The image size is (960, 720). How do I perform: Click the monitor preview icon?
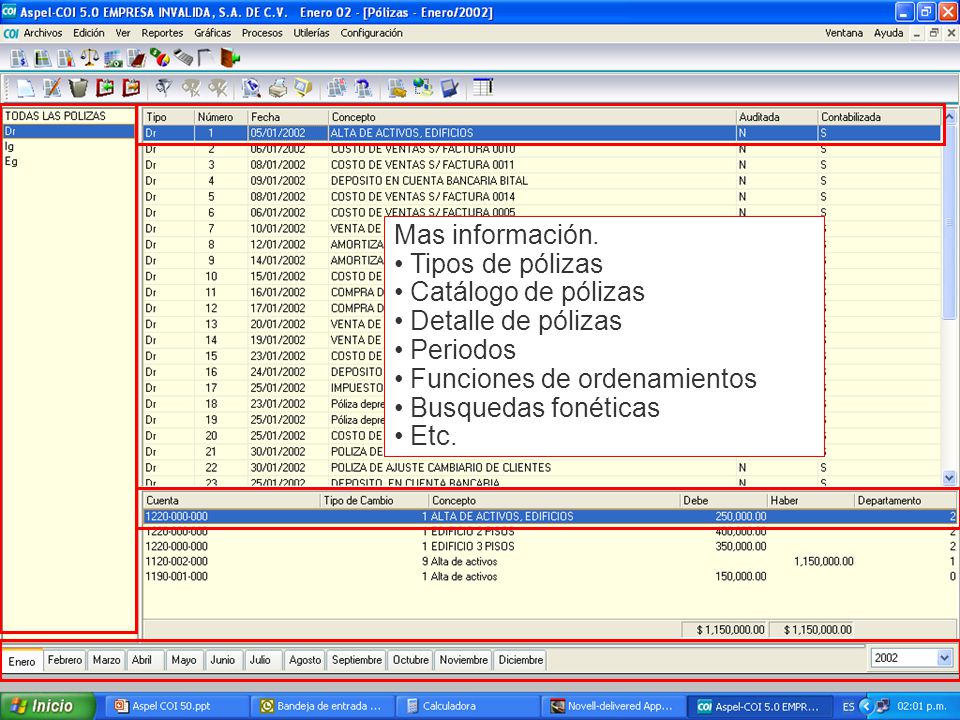coord(303,88)
